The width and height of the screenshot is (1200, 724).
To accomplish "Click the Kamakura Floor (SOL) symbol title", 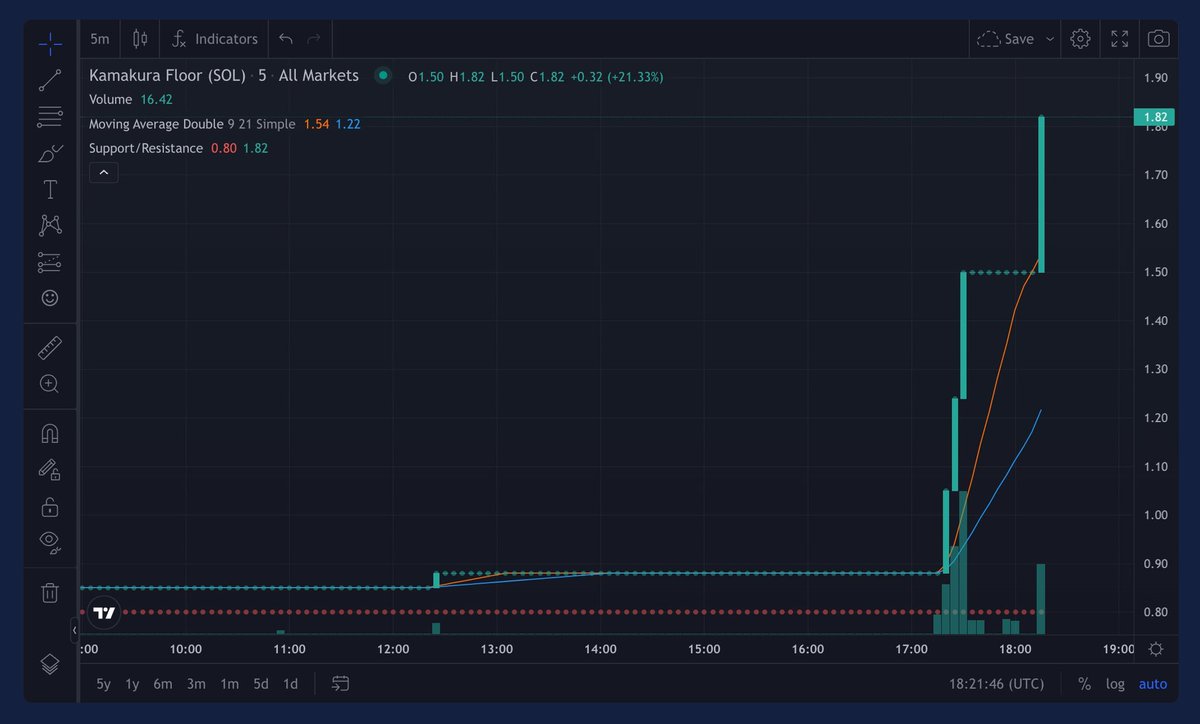I will point(167,75).
